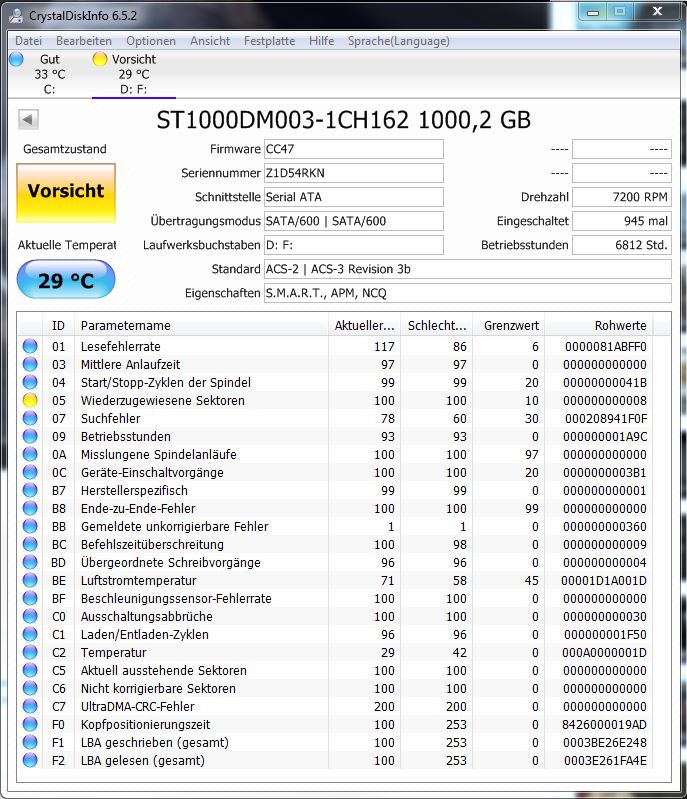
Task: Click the blue status orb for Mittlere Anlaufzeit
Action: [x=30, y=364]
